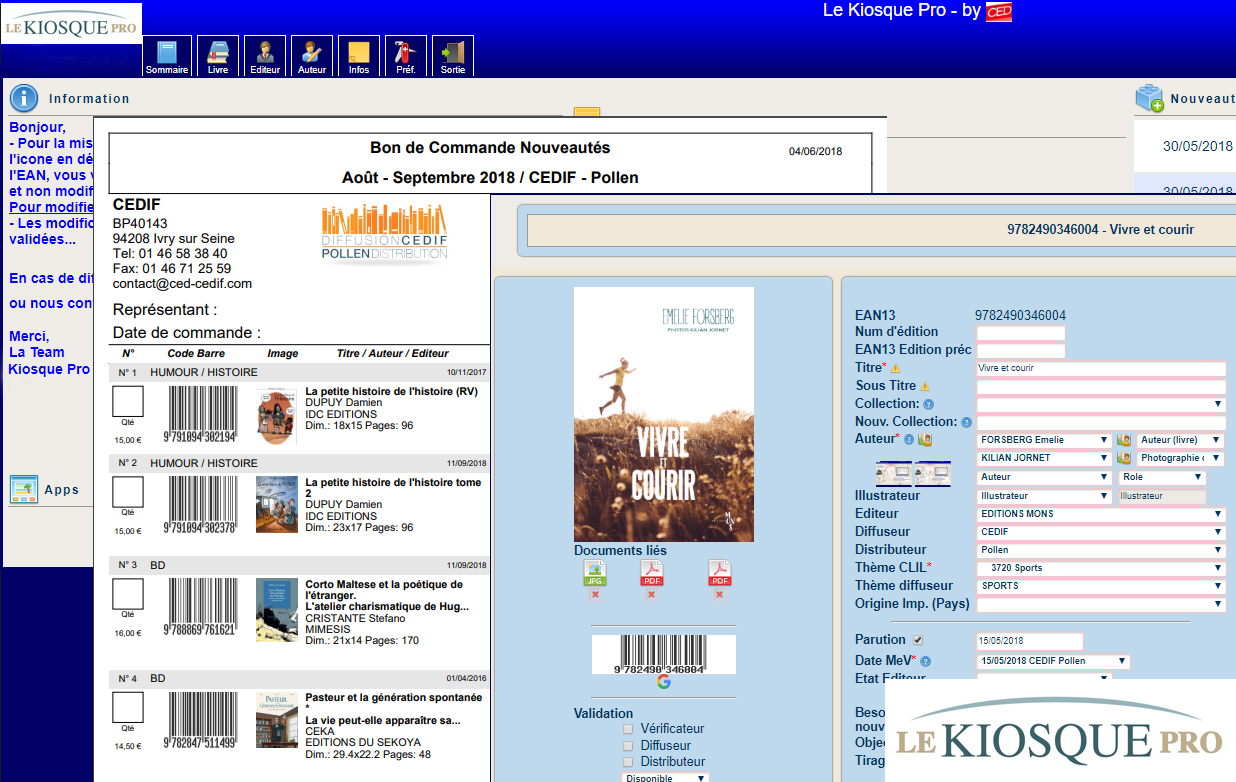Expand the Diffuseur dropdown showing CEDIF
Image resolution: width=1236 pixels, height=782 pixels.
point(1101,532)
